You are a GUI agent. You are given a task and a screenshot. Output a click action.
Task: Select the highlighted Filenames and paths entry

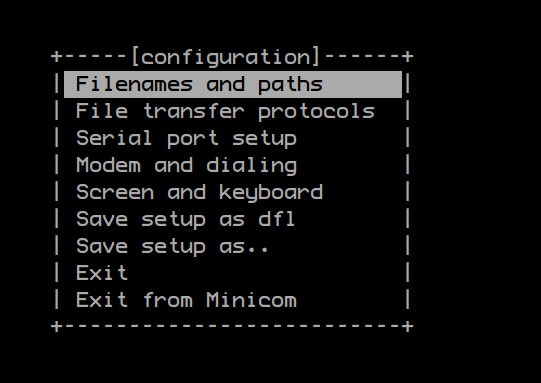click(233, 84)
